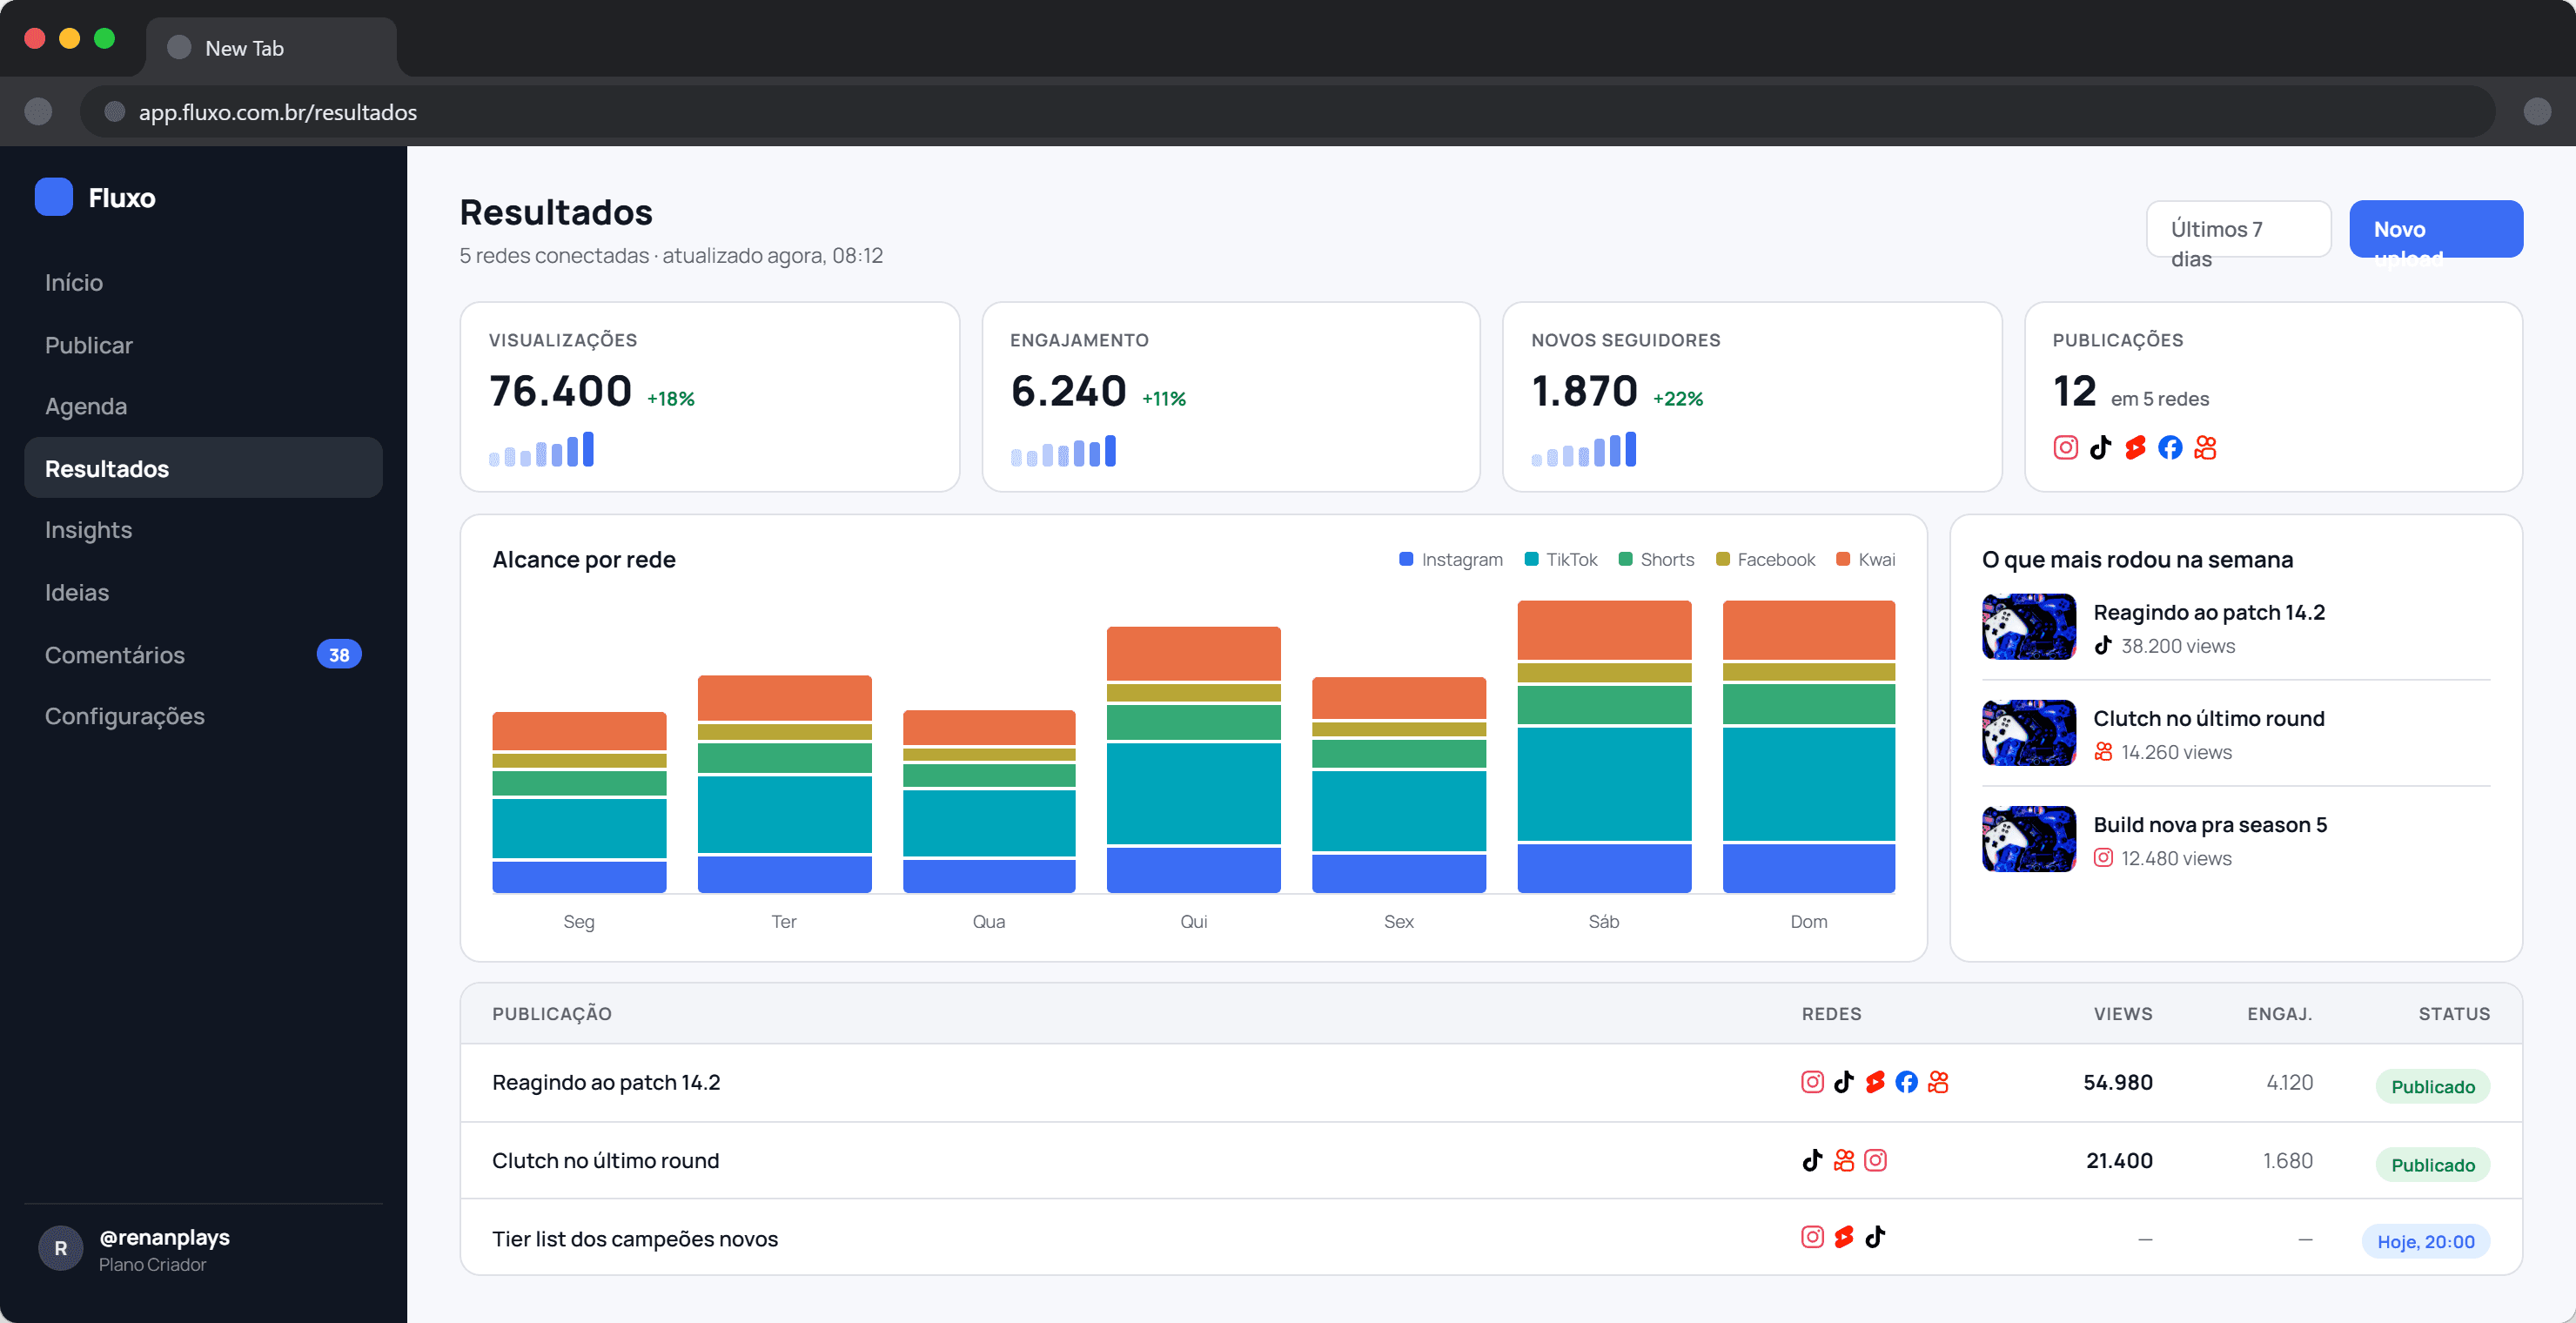Open Publicar in the sidebar
2576x1323 pixels.
point(203,344)
